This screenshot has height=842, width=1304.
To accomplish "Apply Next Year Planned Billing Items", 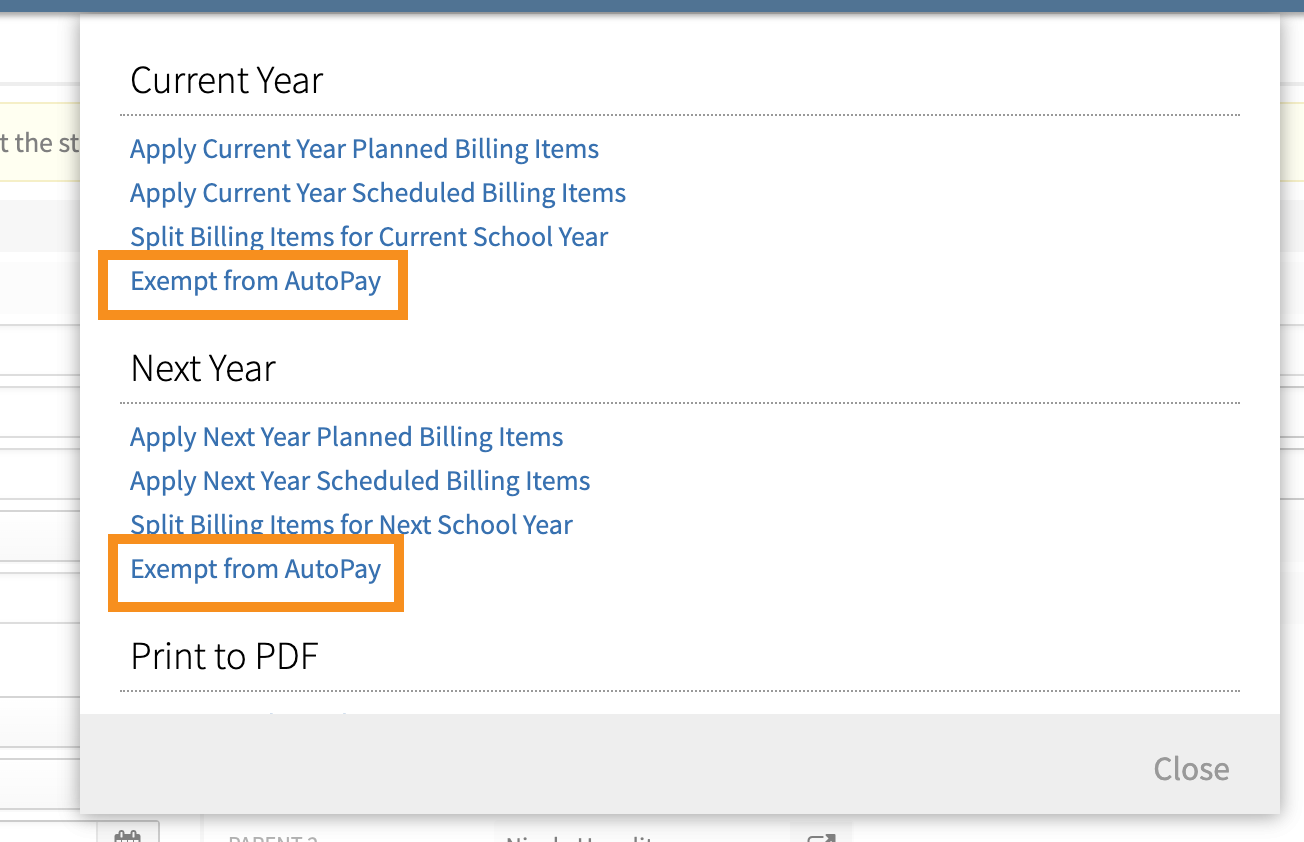I will [346, 437].
